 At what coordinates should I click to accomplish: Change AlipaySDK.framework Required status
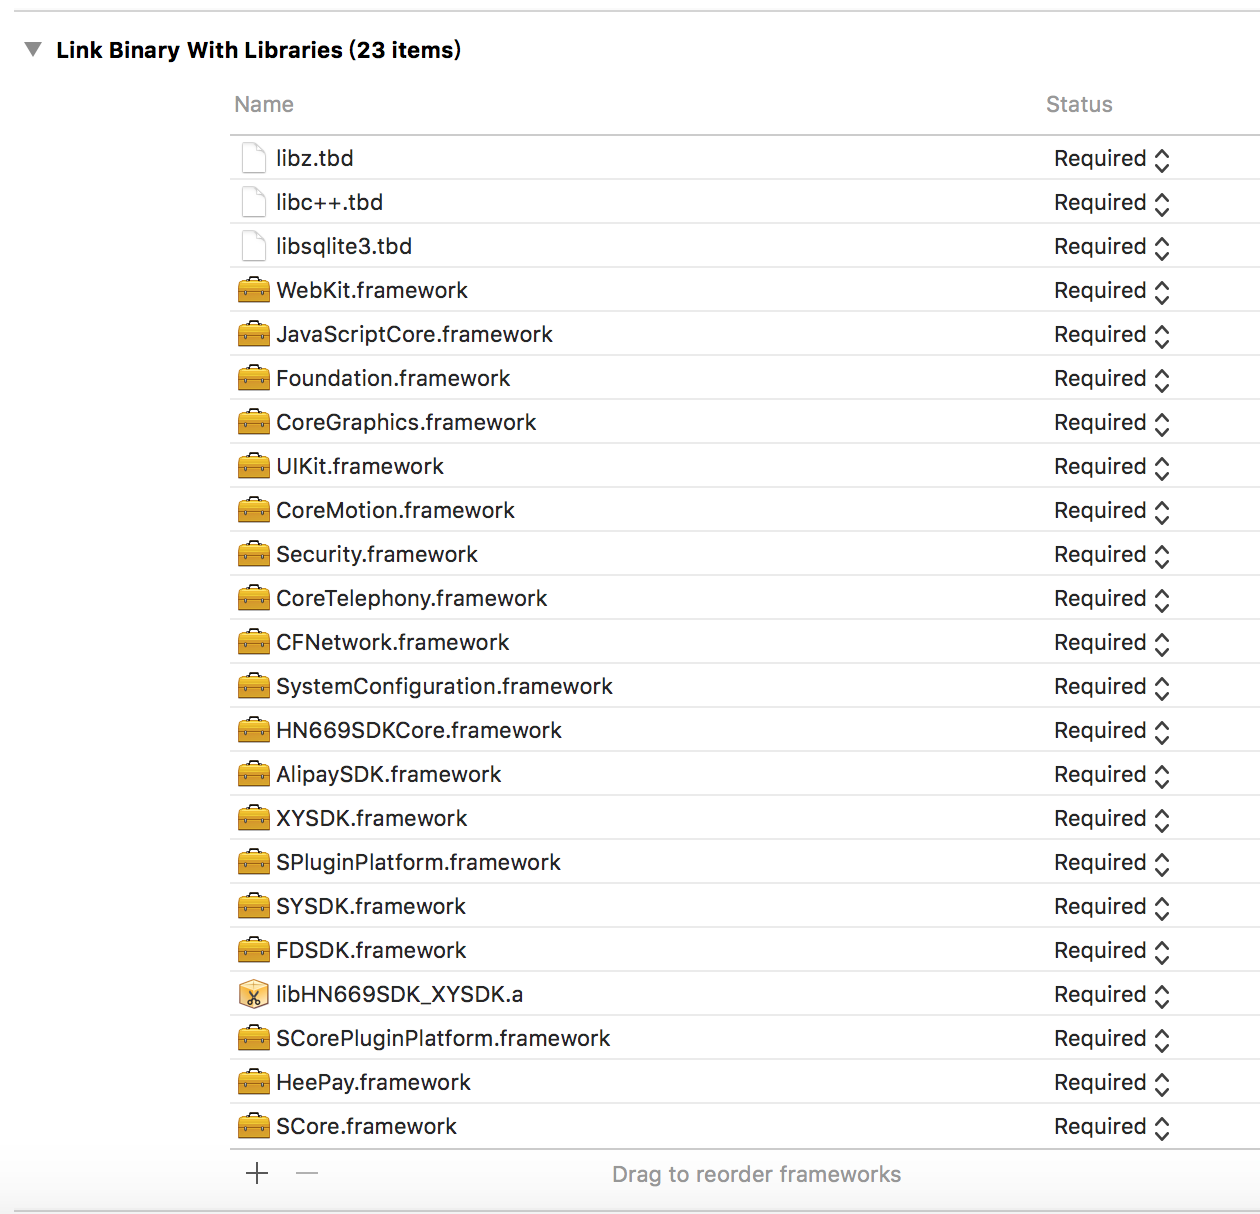point(1112,775)
